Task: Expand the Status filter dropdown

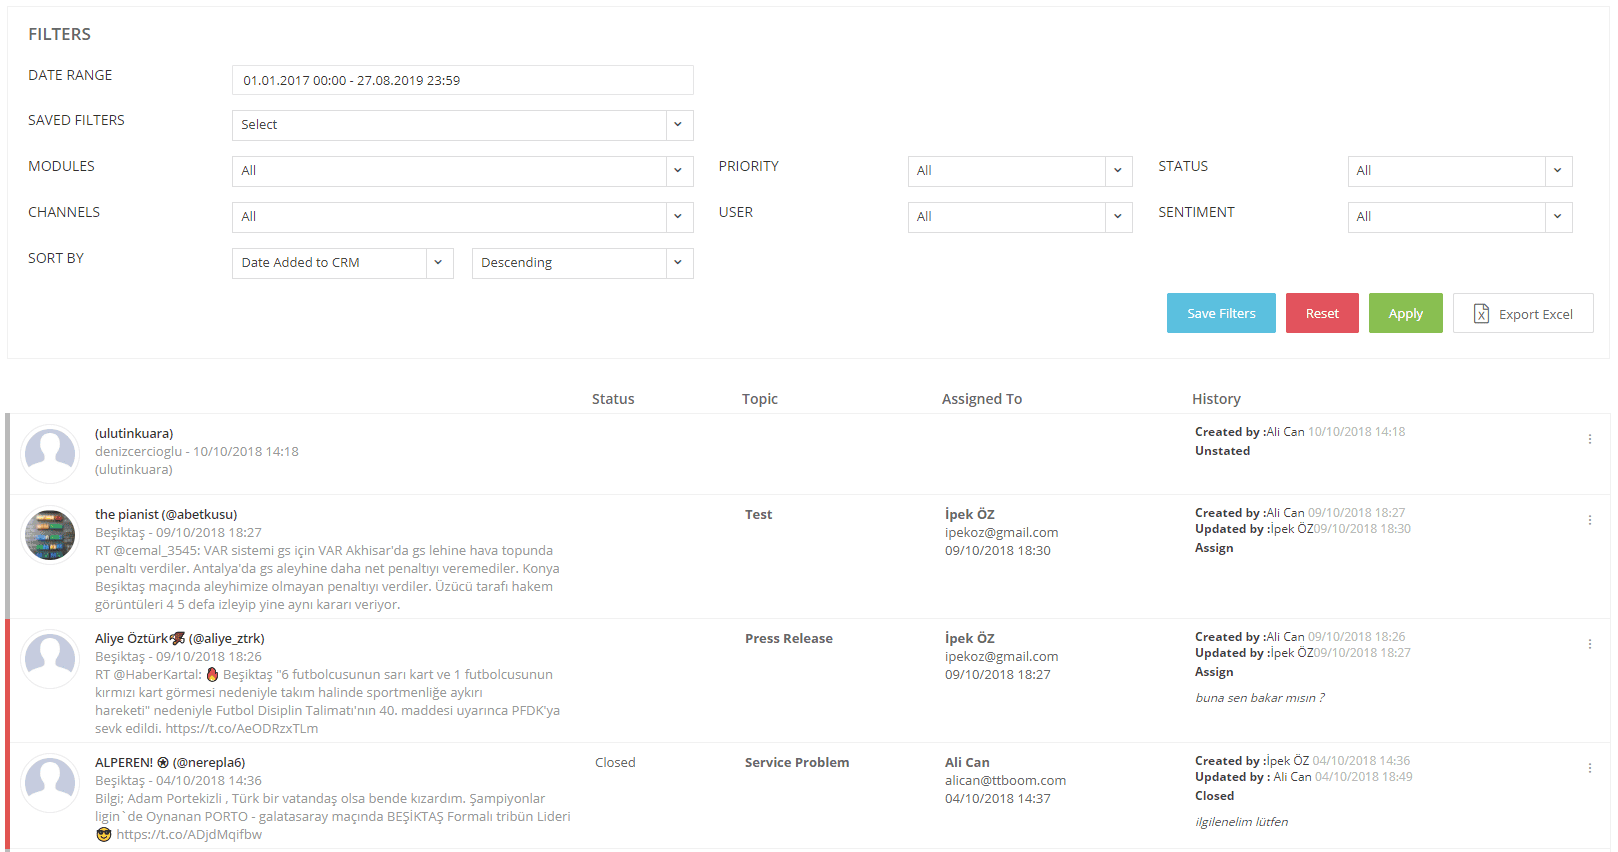Action: pos(1460,171)
